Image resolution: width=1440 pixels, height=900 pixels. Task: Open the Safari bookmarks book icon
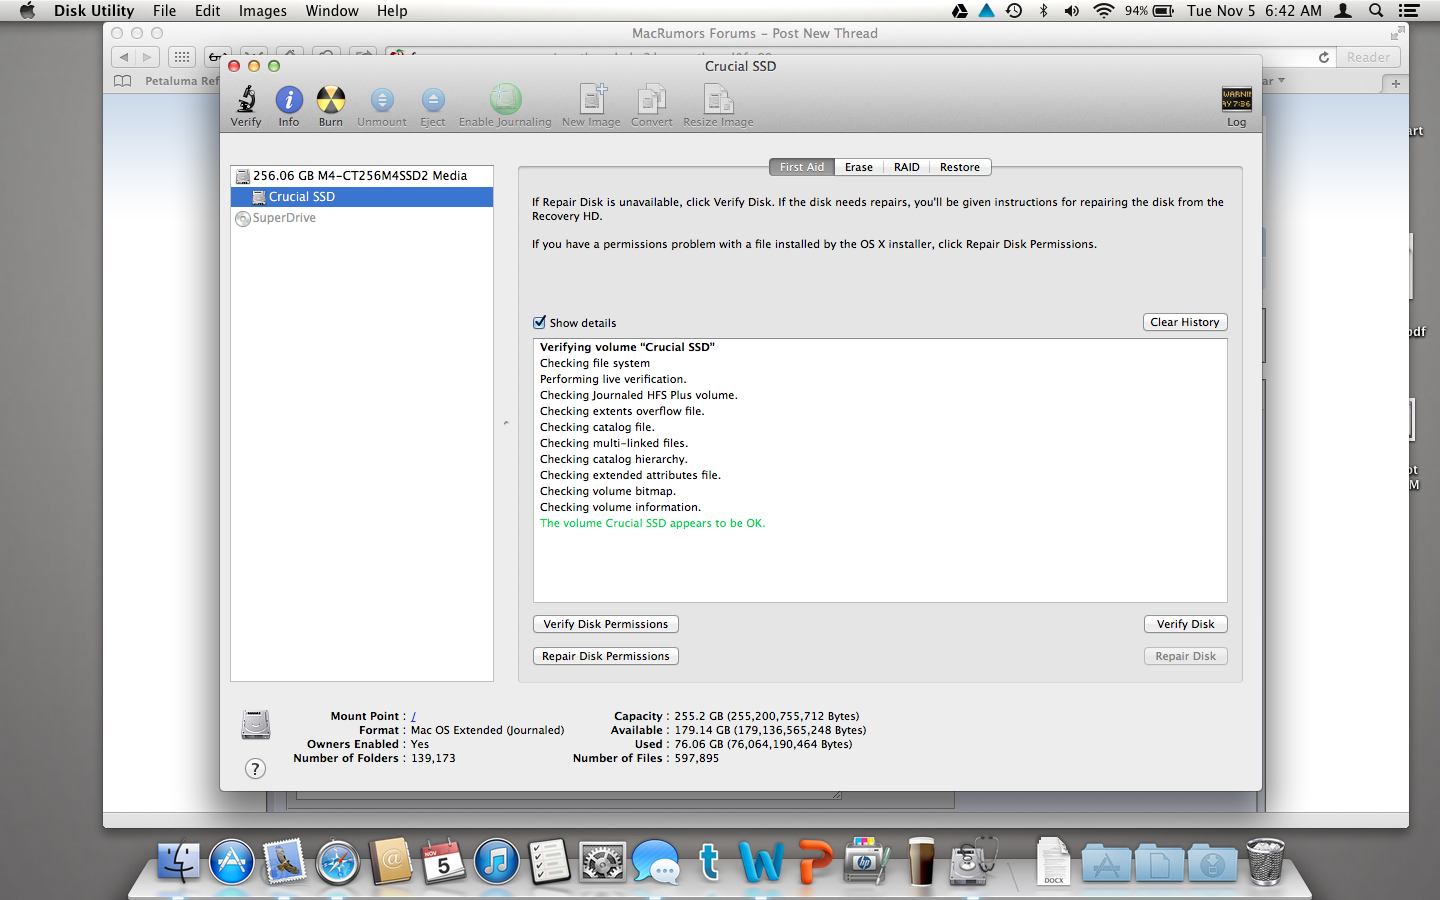pyautogui.click(x=123, y=81)
